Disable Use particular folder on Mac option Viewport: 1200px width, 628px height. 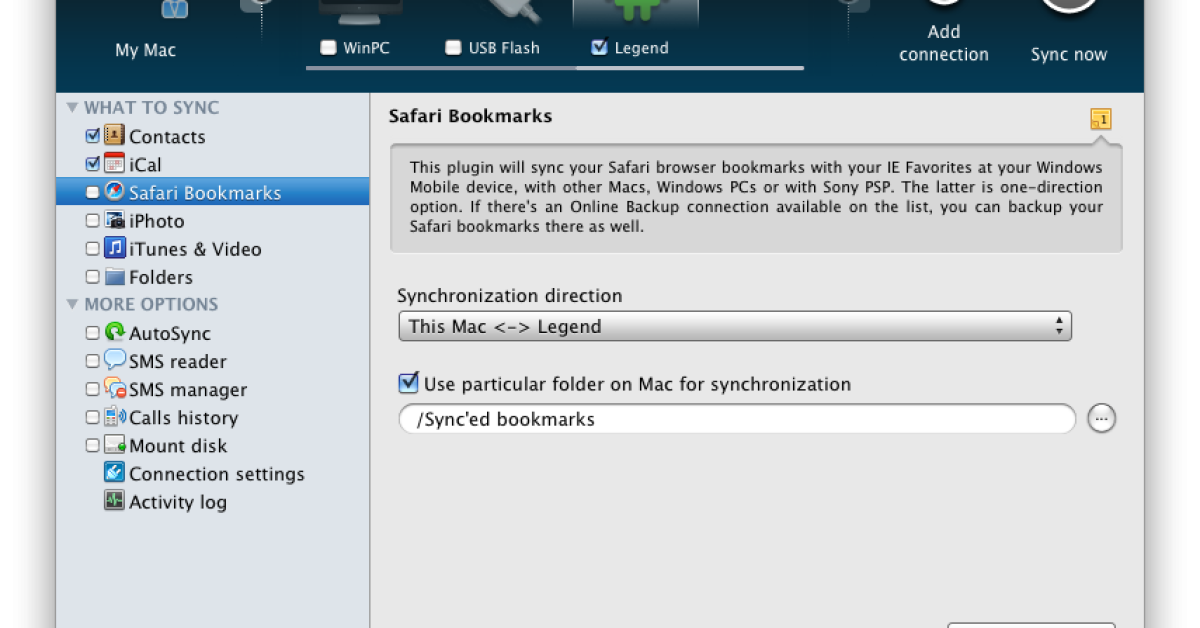pos(408,383)
